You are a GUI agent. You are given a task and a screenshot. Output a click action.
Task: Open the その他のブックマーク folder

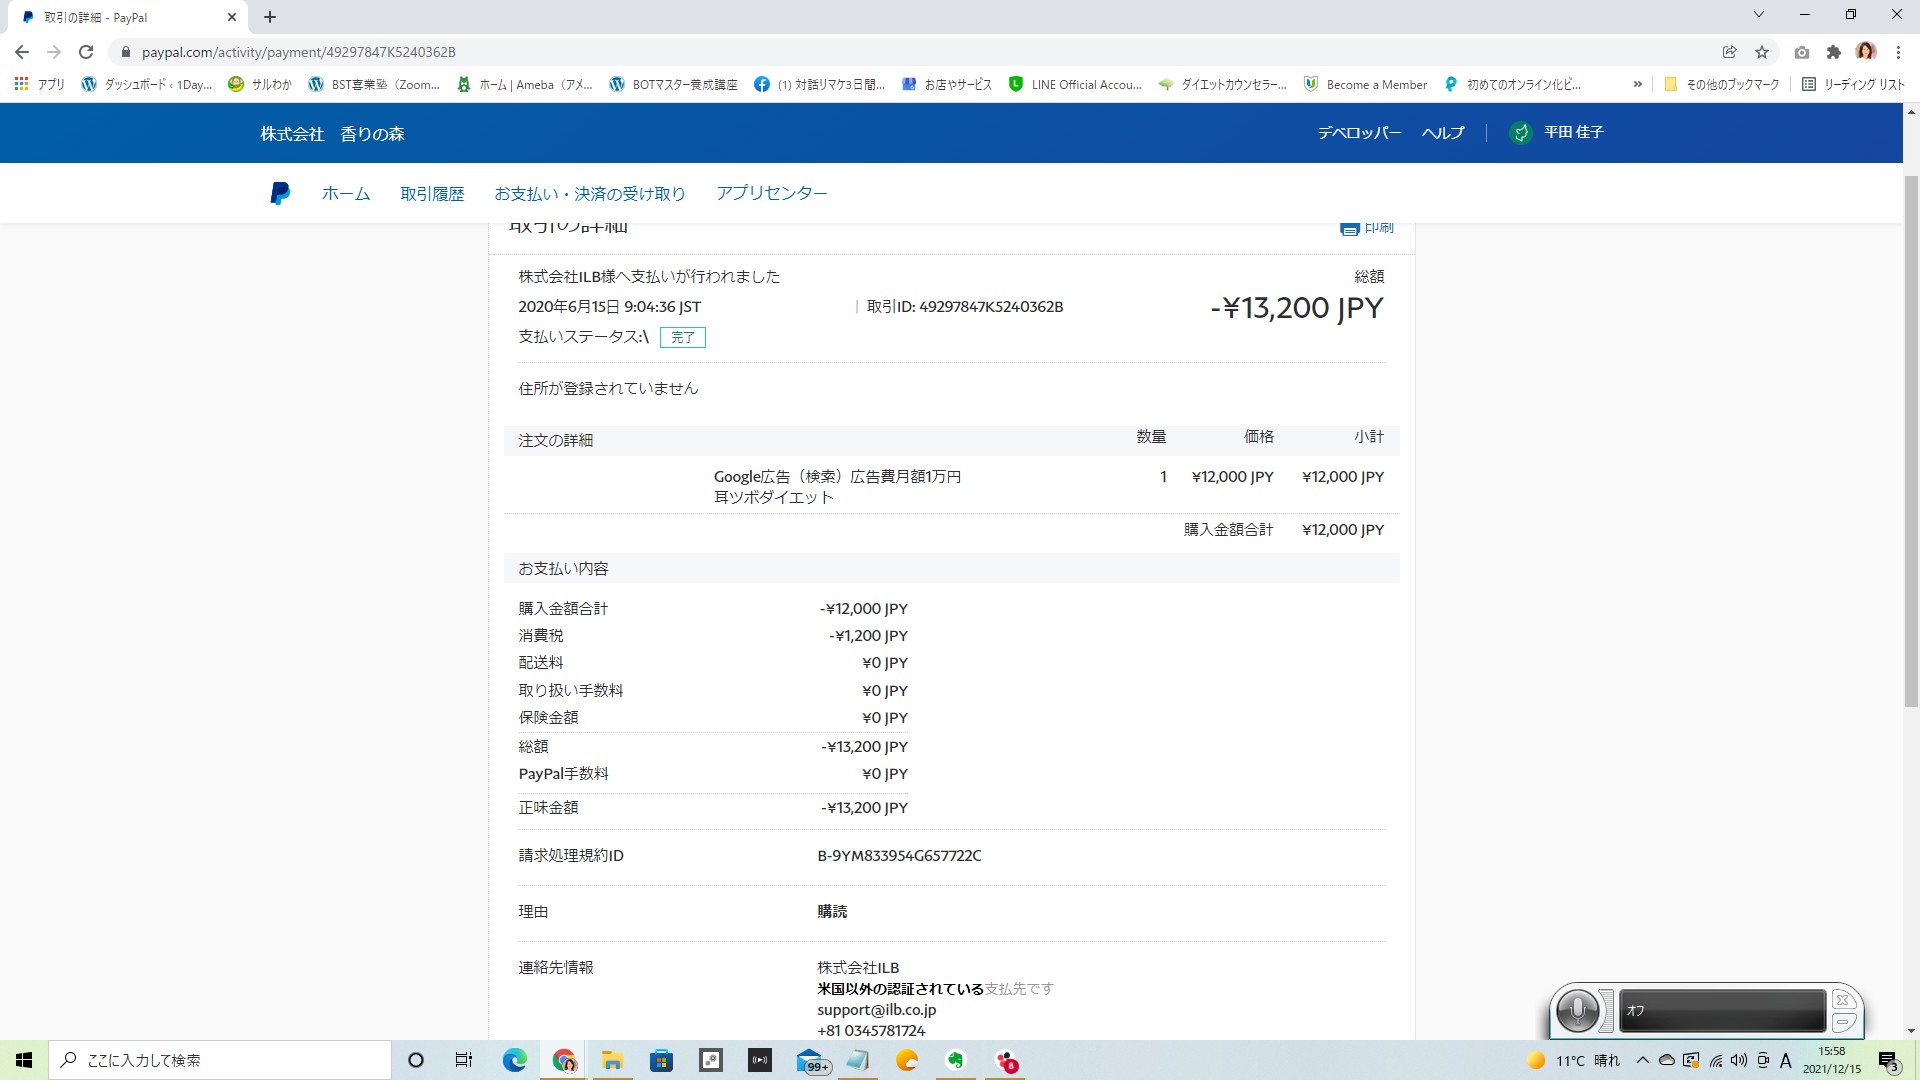coord(1721,85)
